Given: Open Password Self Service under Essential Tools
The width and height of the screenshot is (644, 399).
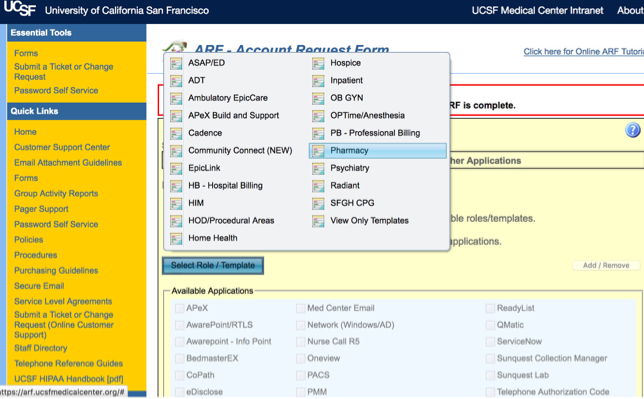Looking at the screenshot, I should pos(56,90).
